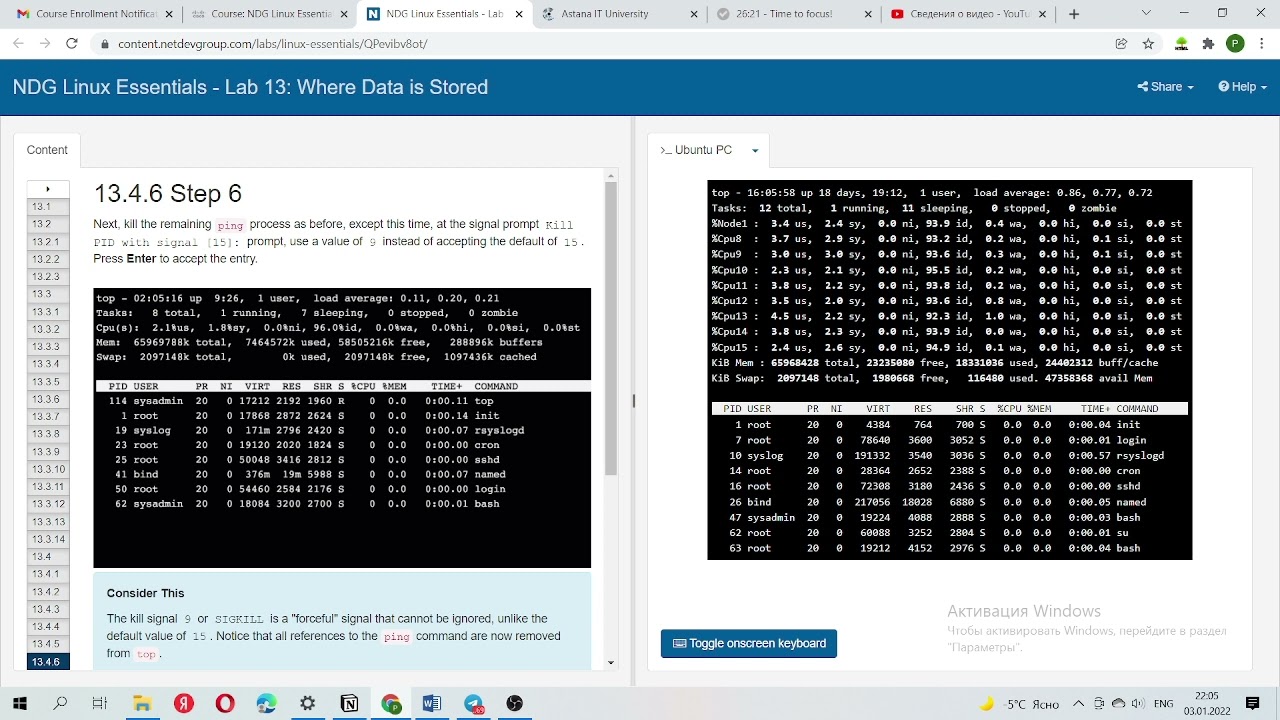Click the Toggle onscreen keyboard button
Viewport: 1280px width, 720px height.
pos(749,643)
